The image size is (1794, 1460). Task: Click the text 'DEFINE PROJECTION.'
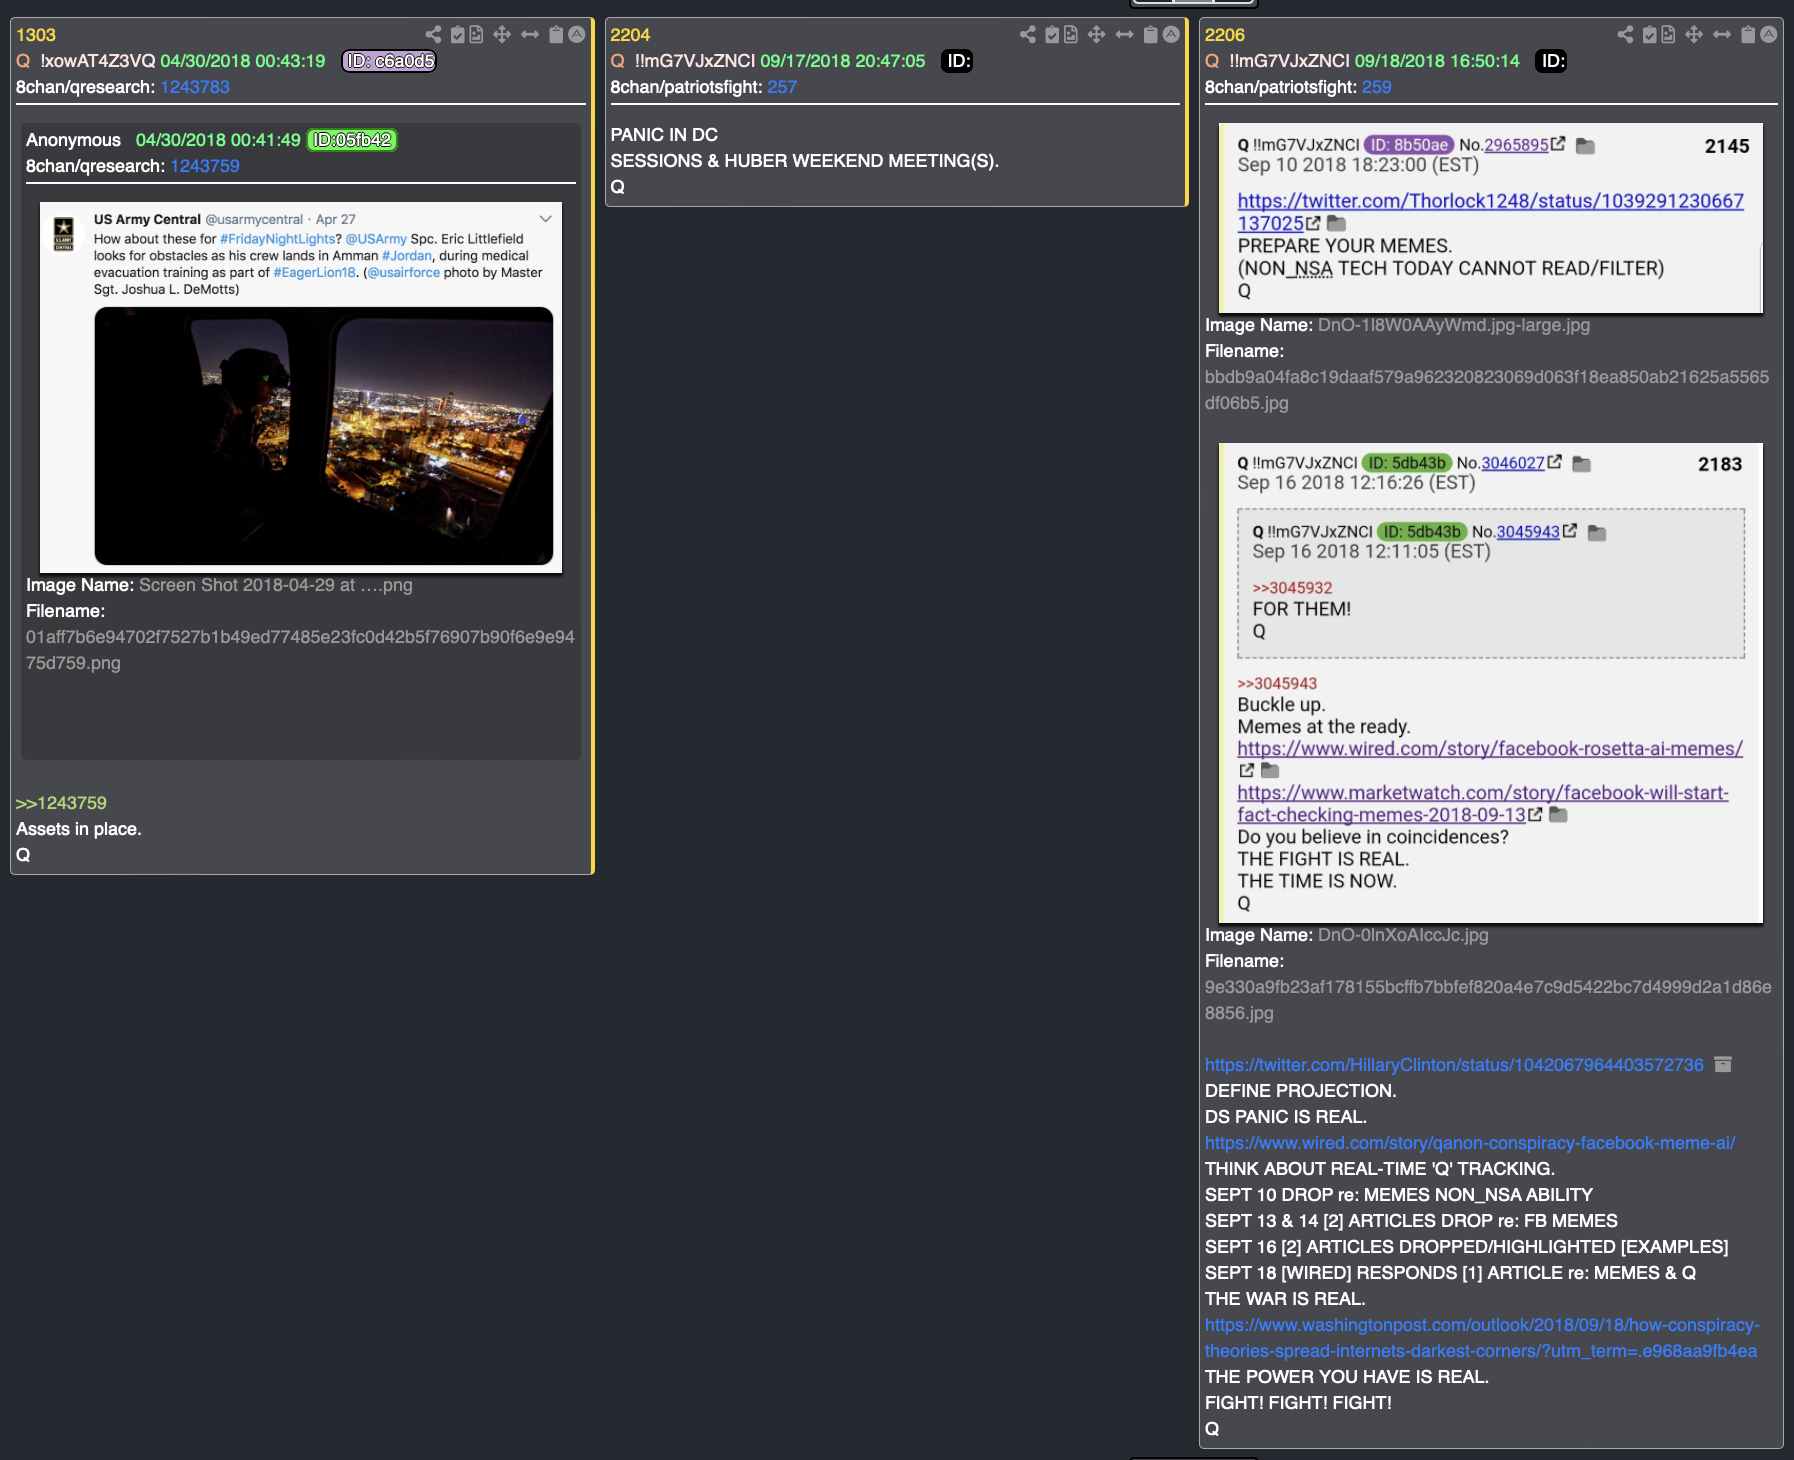(1301, 1091)
